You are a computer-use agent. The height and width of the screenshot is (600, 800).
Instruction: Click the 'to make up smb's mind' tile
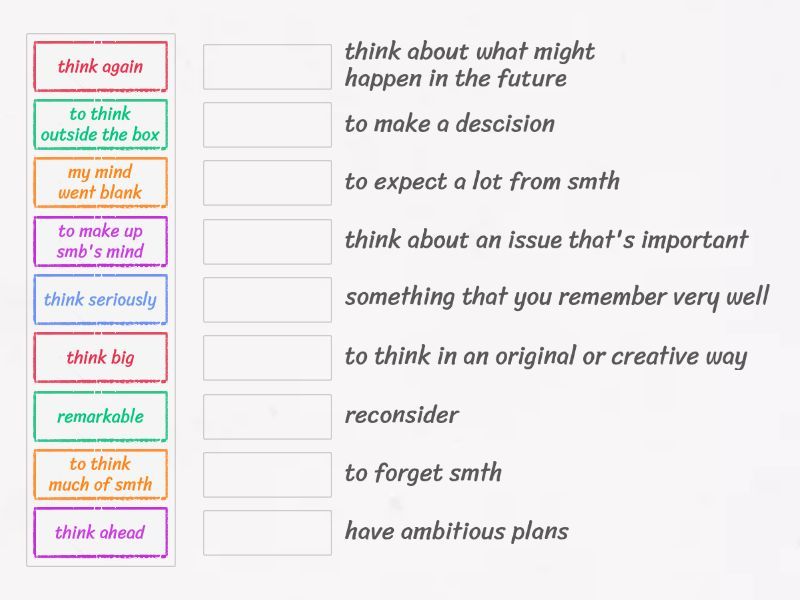100,241
